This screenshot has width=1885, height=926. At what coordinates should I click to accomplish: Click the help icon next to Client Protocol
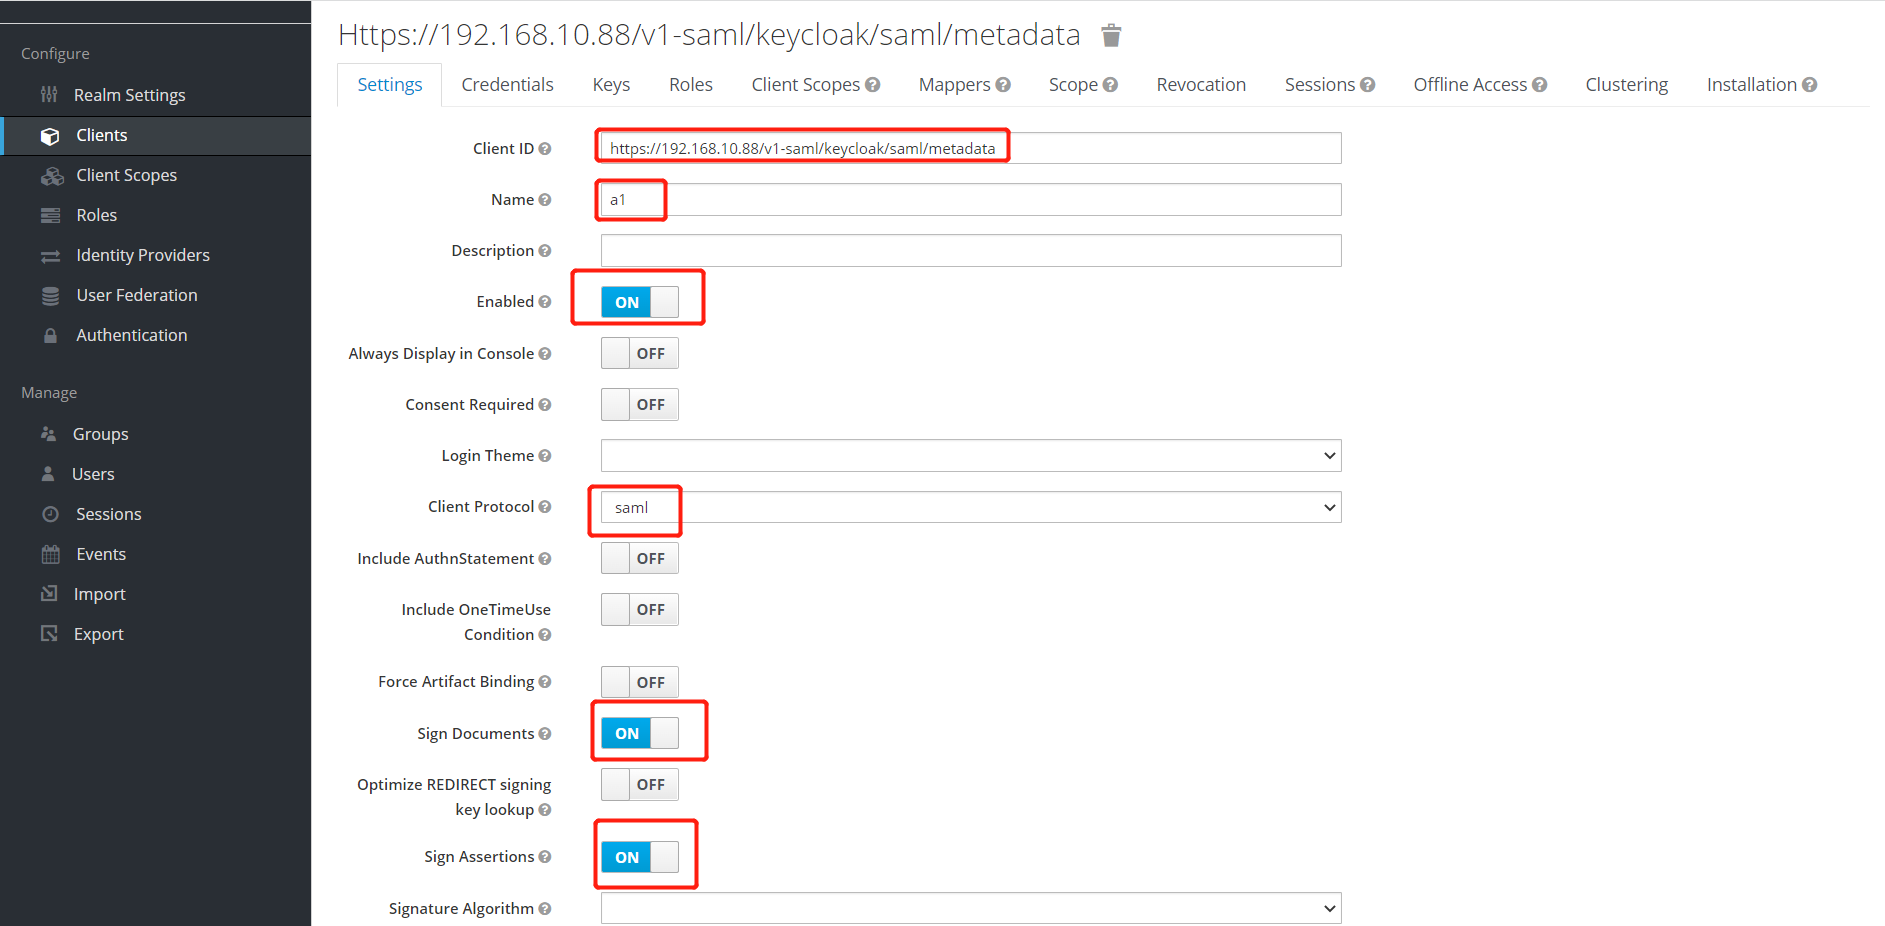click(x=545, y=507)
